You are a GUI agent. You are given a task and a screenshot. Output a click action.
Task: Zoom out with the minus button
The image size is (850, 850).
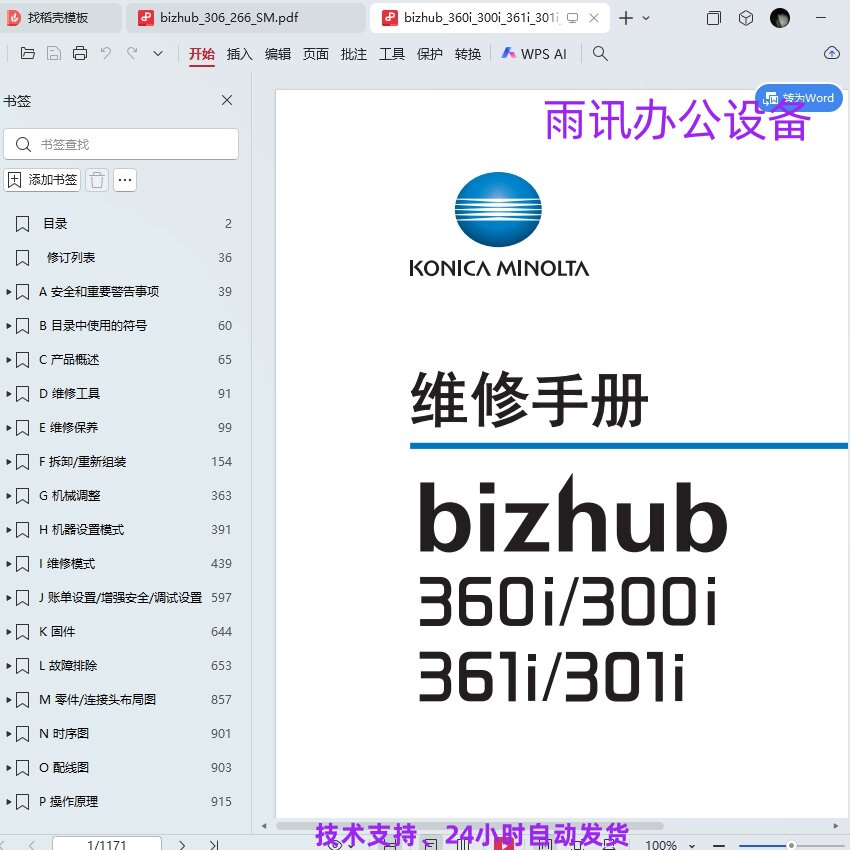point(719,845)
